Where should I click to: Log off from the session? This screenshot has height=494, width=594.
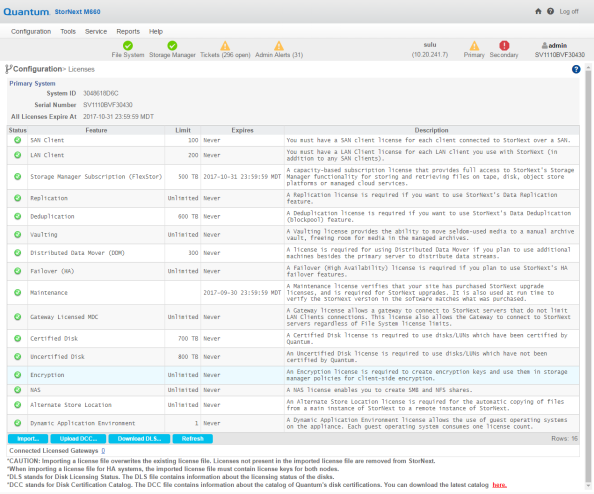tap(569, 11)
